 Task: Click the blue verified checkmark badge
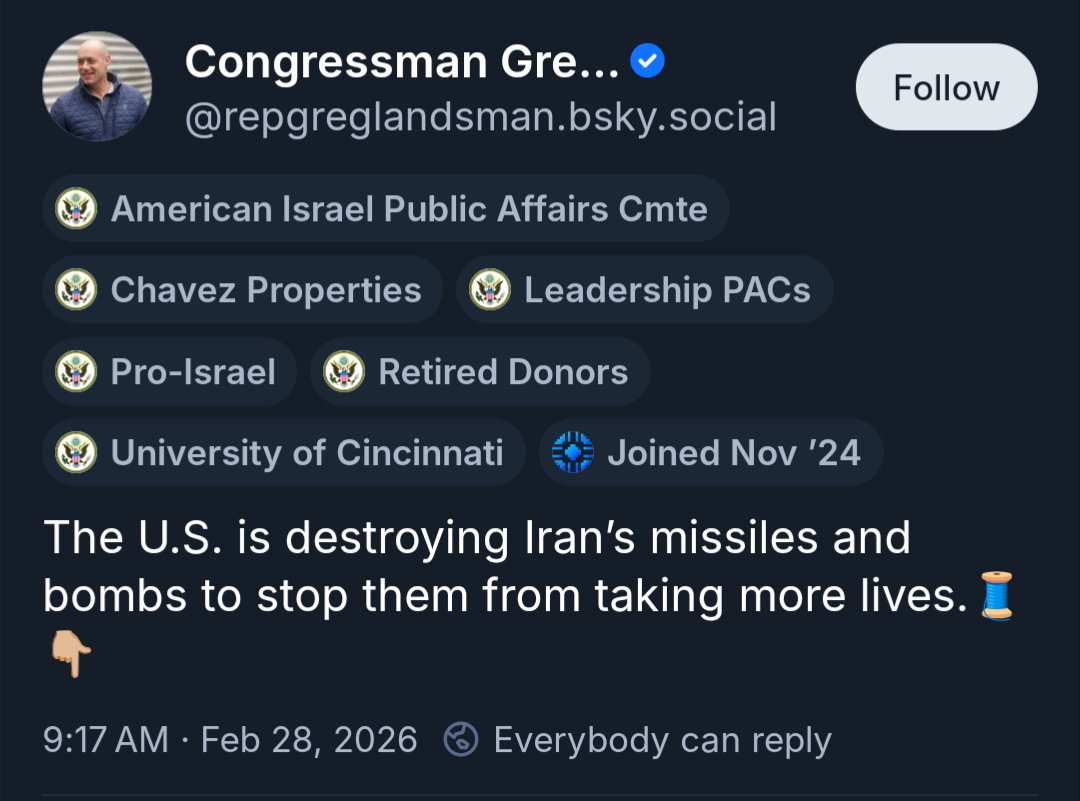click(x=648, y=63)
